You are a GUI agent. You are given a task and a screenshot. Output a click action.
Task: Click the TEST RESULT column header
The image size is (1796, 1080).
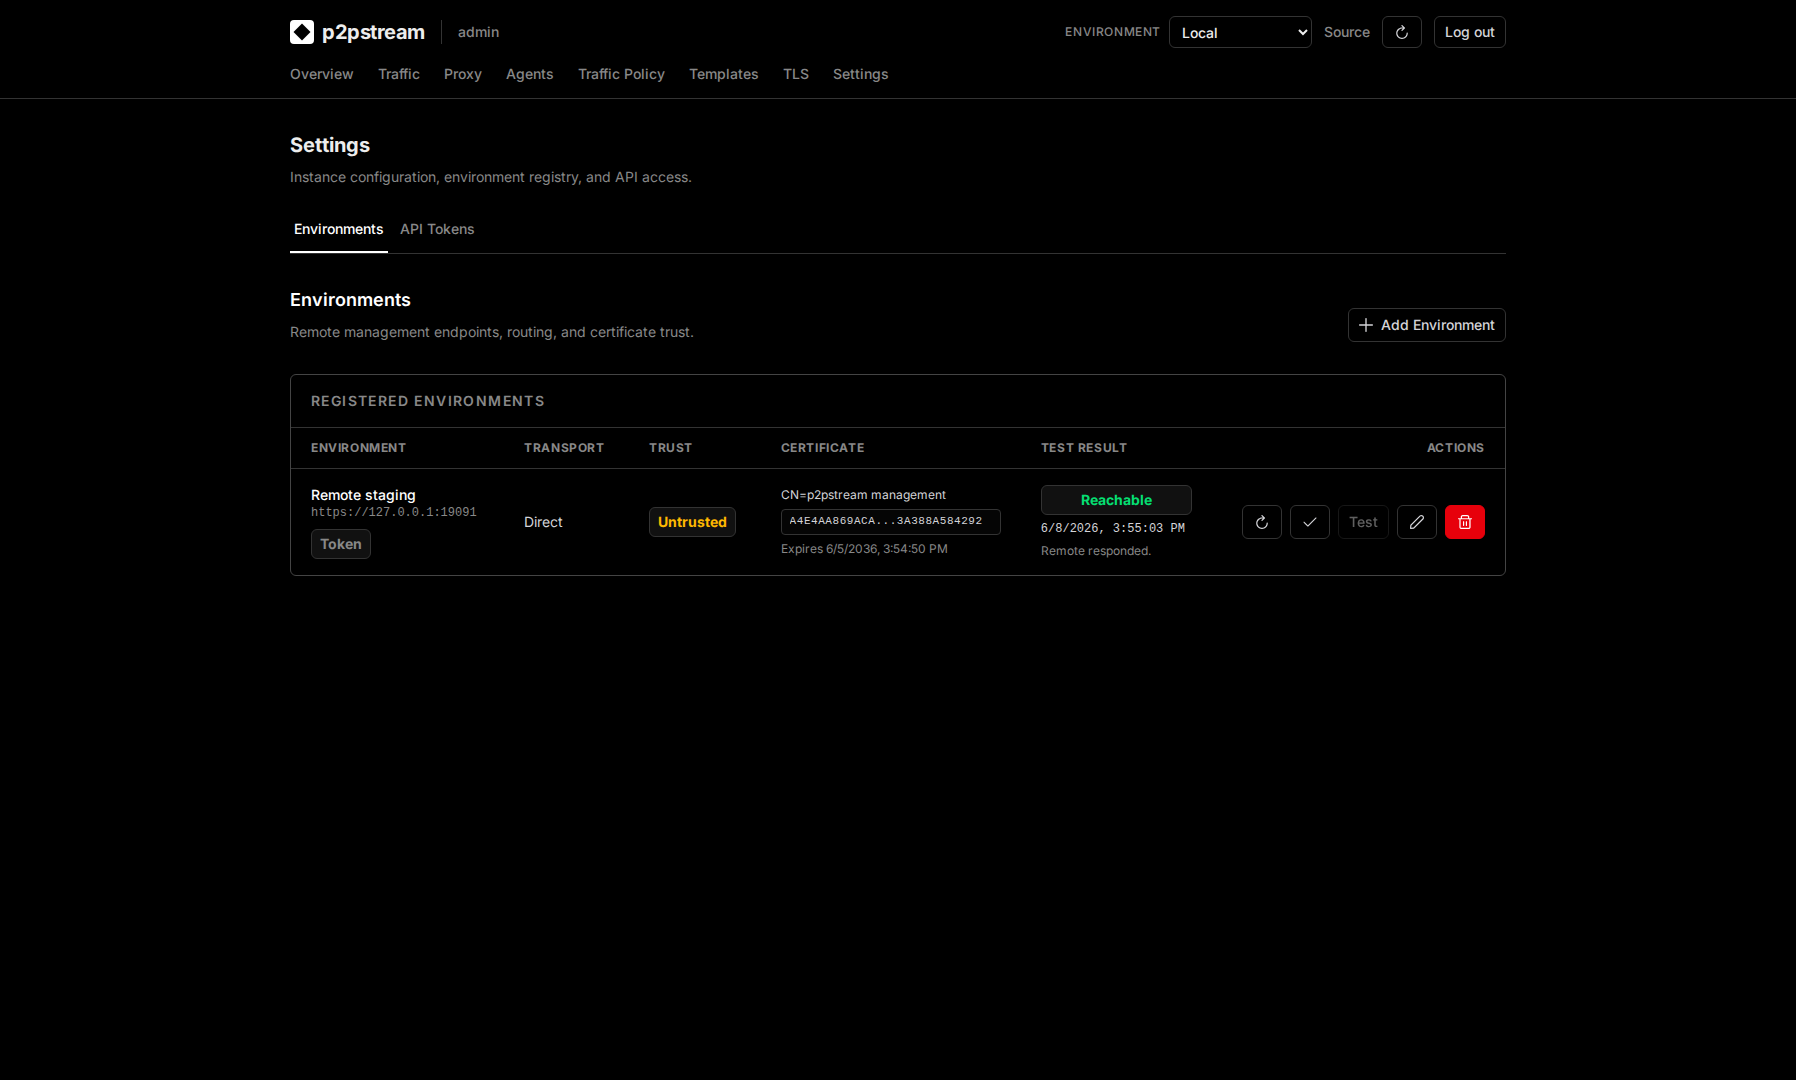click(1084, 448)
